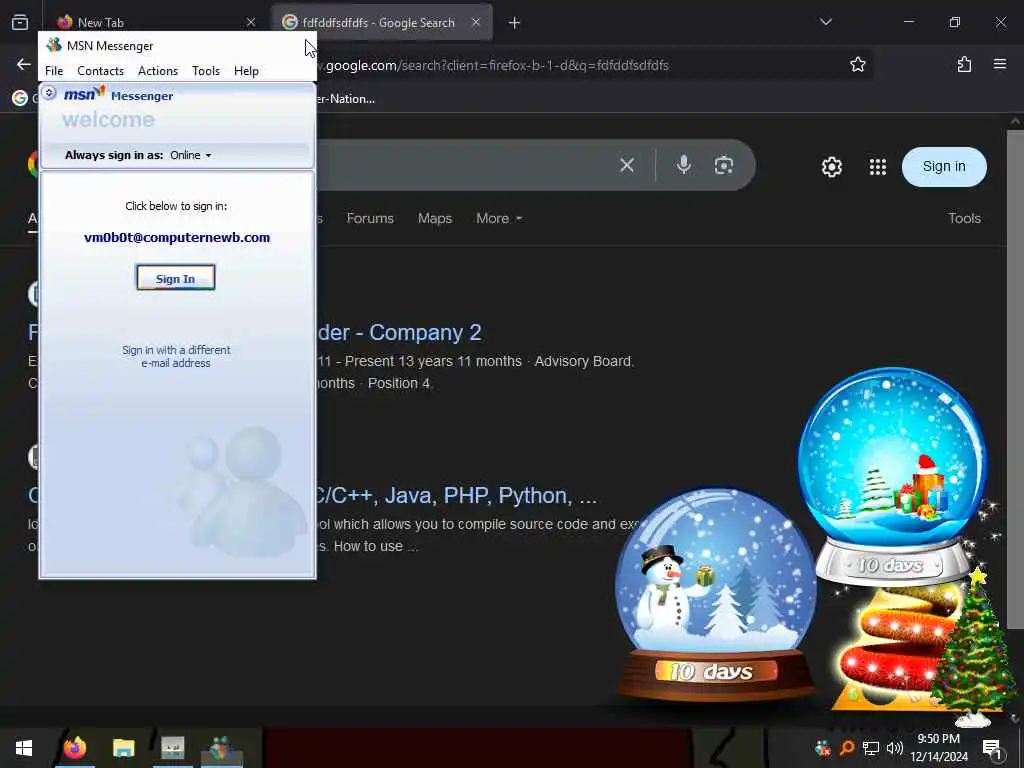Open the clock showing 9:50 PM

coord(938,748)
